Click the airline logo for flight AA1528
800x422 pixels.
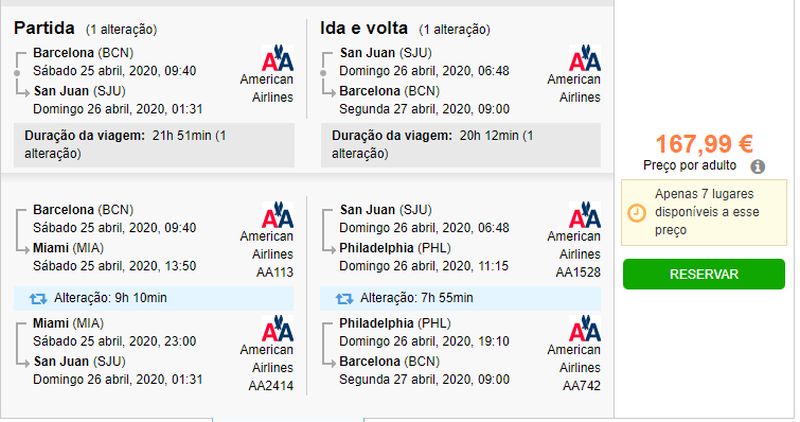pos(585,215)
